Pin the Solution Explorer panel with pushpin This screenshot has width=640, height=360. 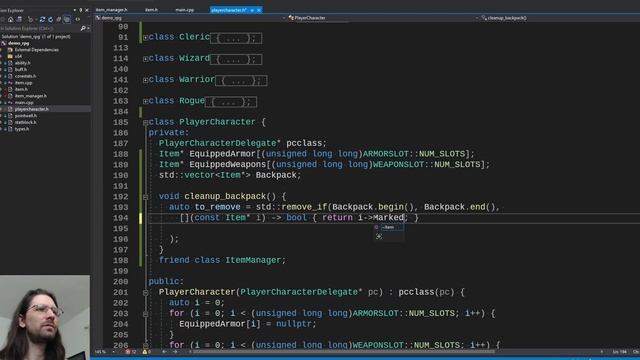80,10
